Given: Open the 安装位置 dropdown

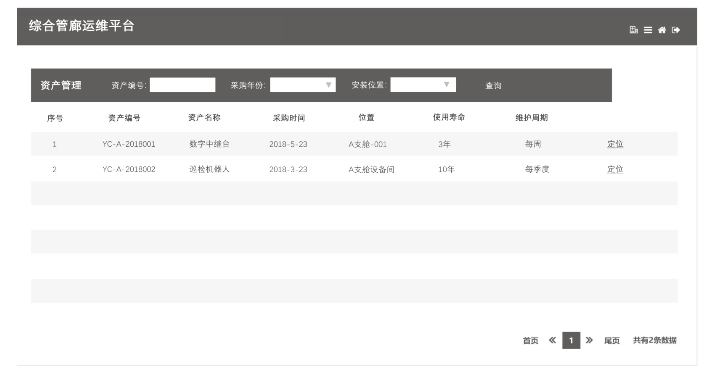Looking at the screenshot, I should pos(423,85).
